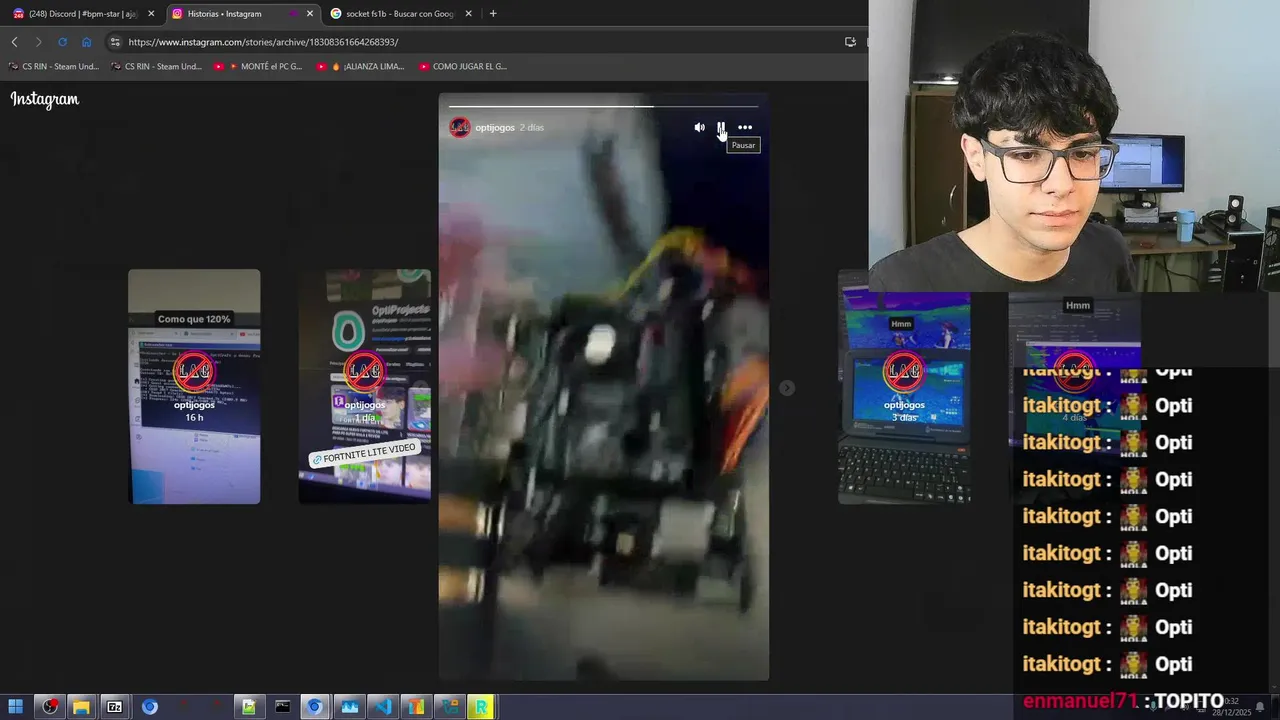Open the 'Fortnite Lite Video' story thumbnail
This screenshot has width=1280, height=720.
[x=365, y=387]
